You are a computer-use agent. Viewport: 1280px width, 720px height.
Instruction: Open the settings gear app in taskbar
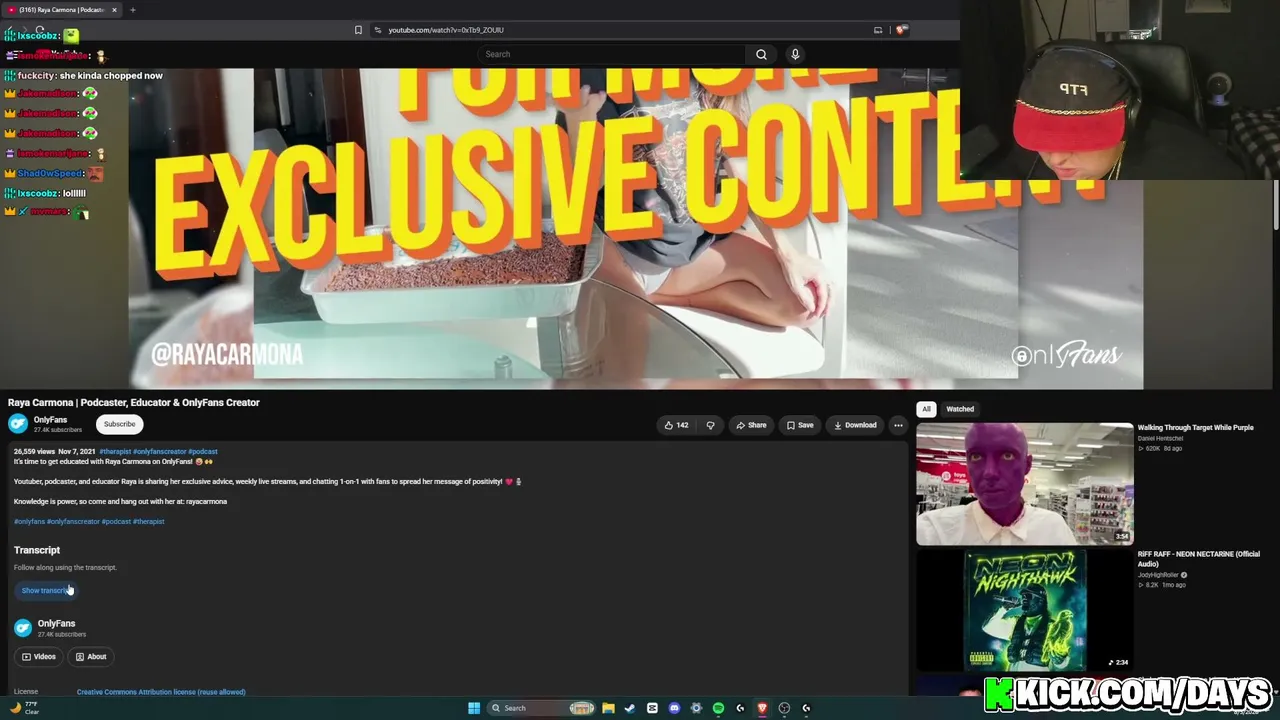tap(696, 708)
